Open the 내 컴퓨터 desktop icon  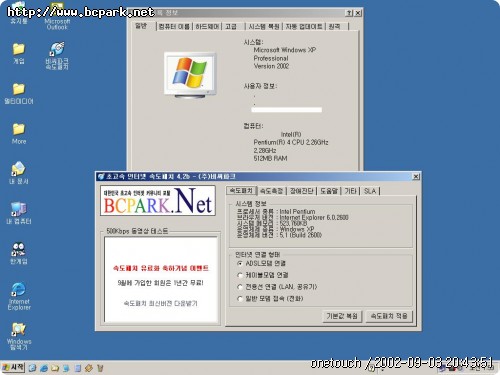pos(19,213)
